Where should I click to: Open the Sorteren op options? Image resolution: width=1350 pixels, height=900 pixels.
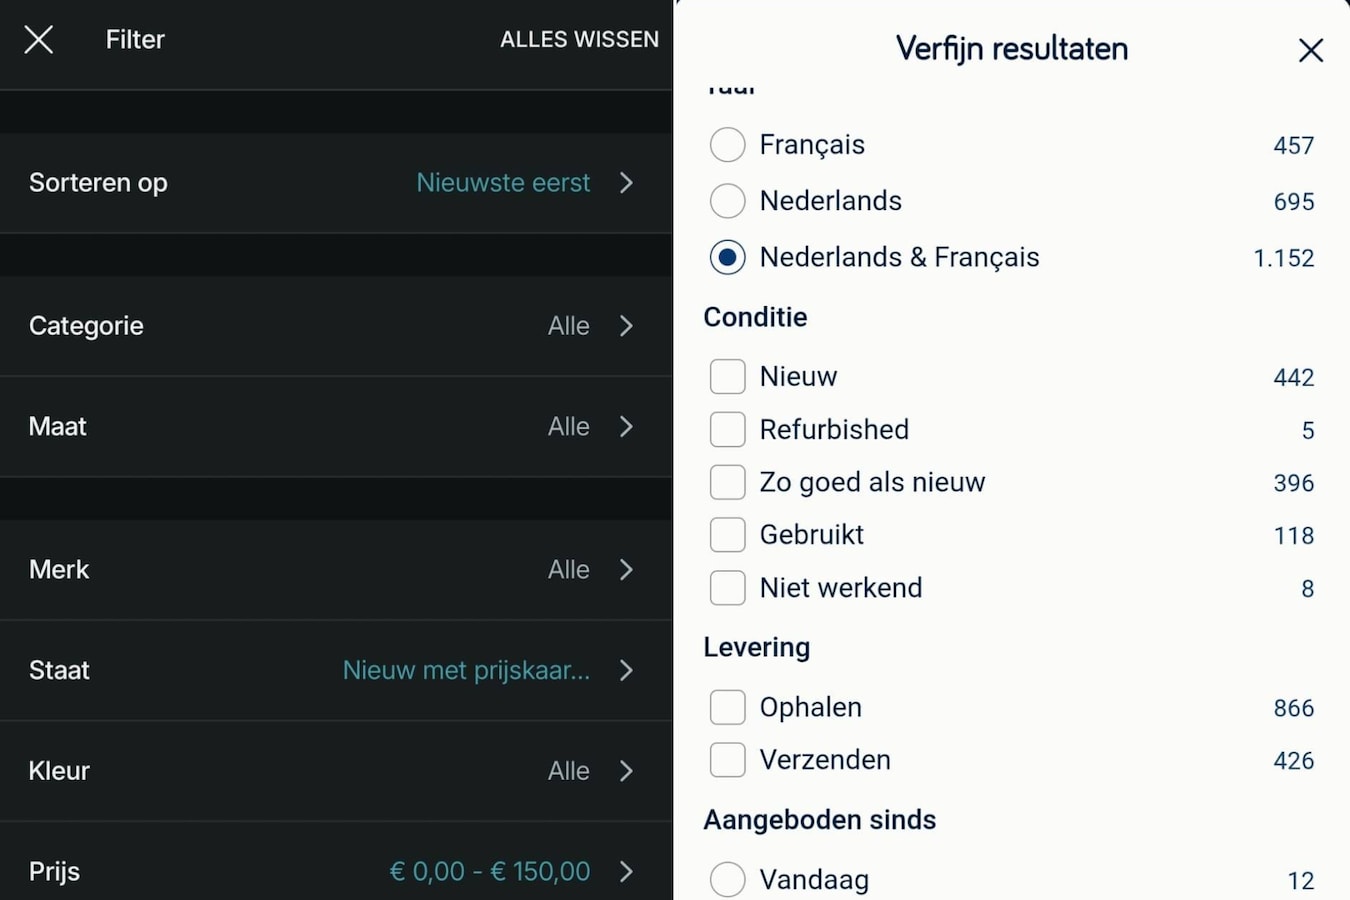(x=336, y=183)
